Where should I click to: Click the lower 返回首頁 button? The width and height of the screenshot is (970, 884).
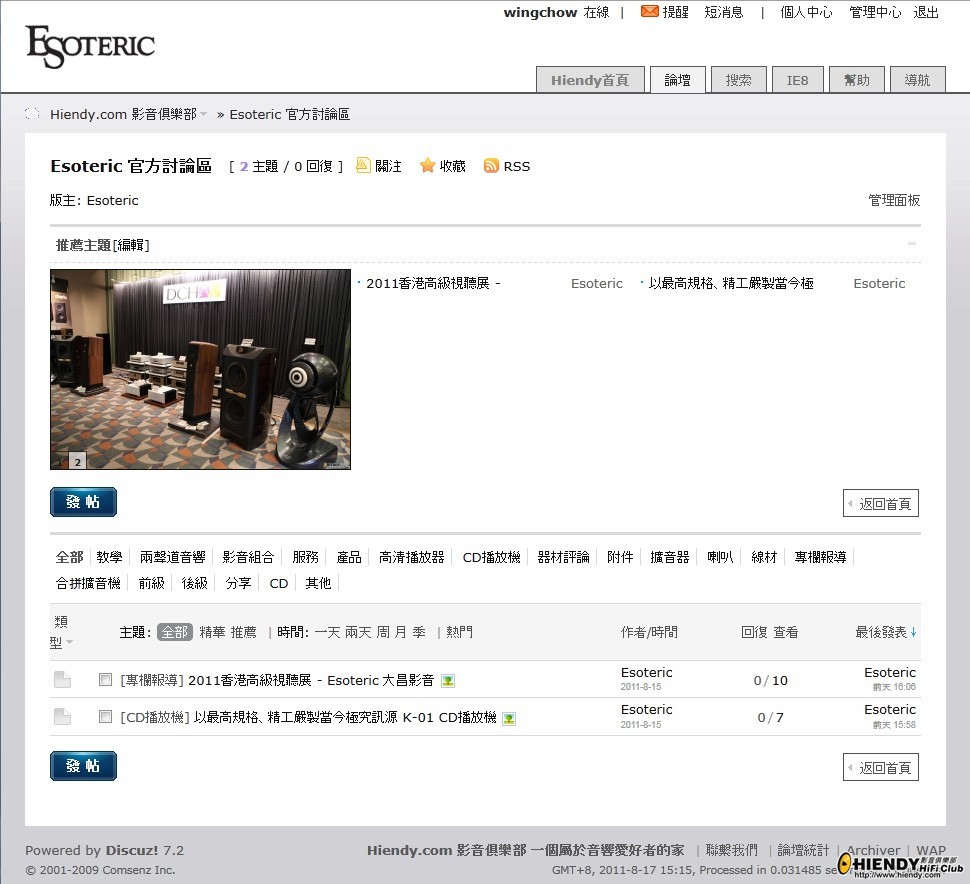point(881,767)
